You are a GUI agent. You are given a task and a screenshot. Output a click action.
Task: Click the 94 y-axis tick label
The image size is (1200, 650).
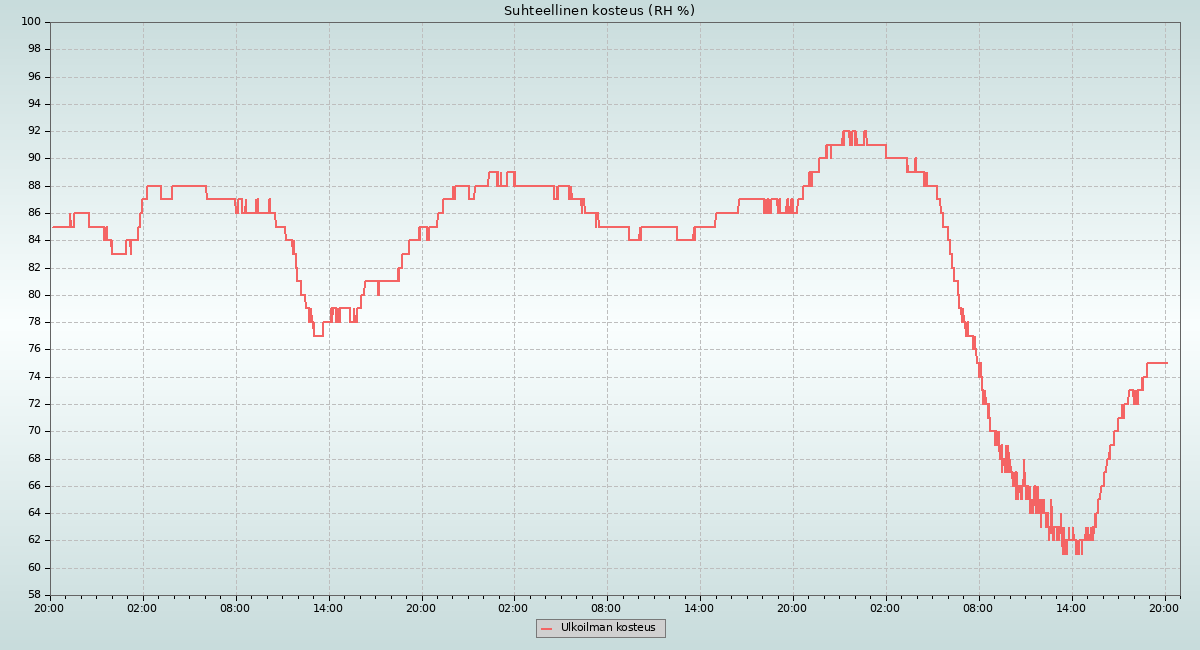33,104
